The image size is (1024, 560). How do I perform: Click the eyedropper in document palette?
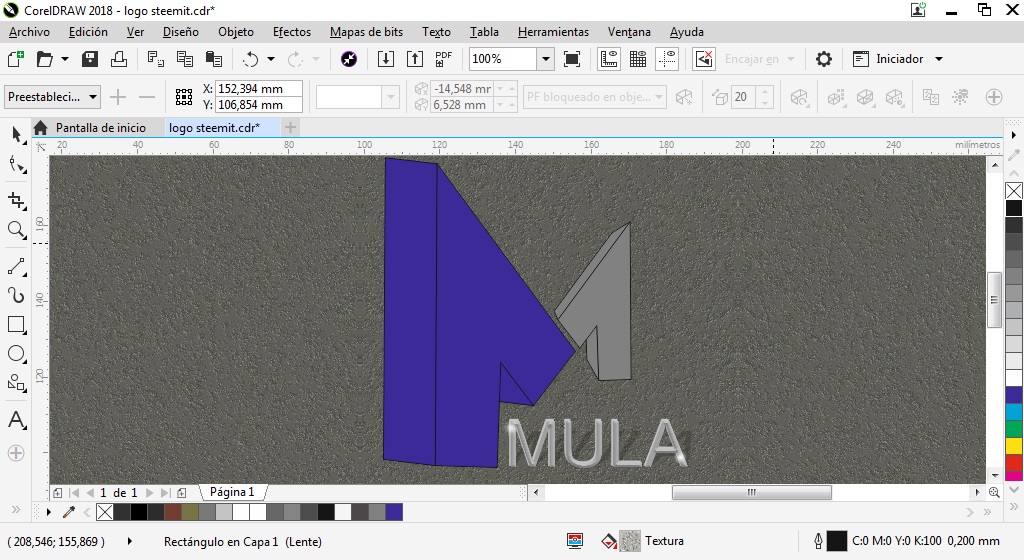(69, 512)
